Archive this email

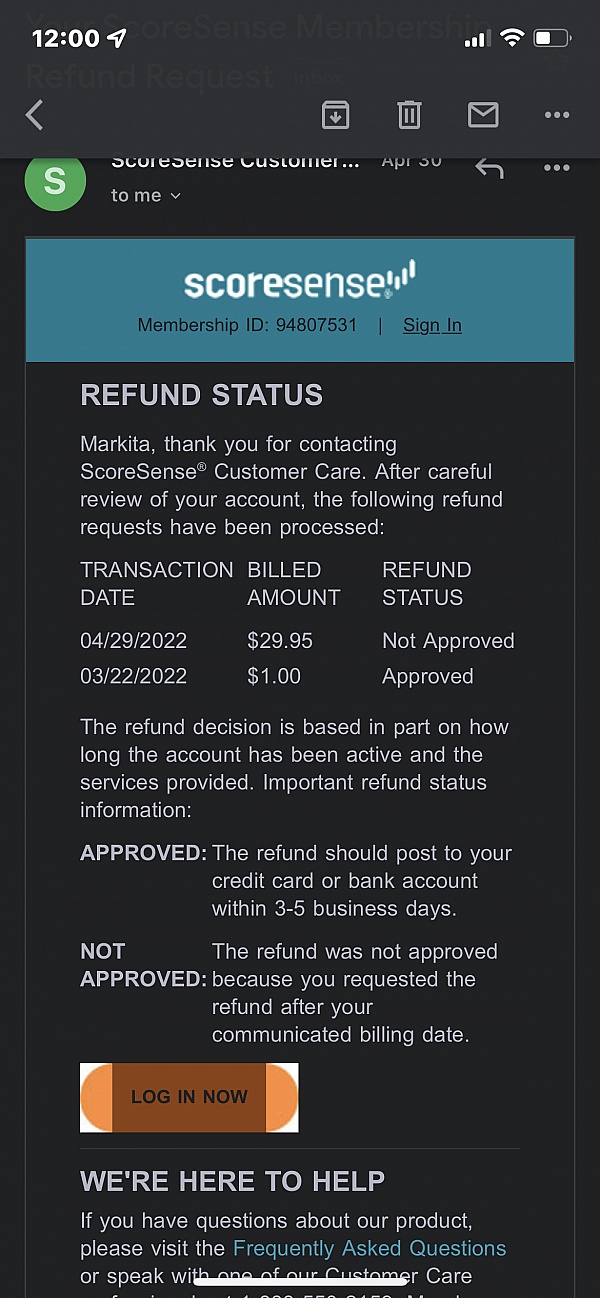(x=335, y=116)
